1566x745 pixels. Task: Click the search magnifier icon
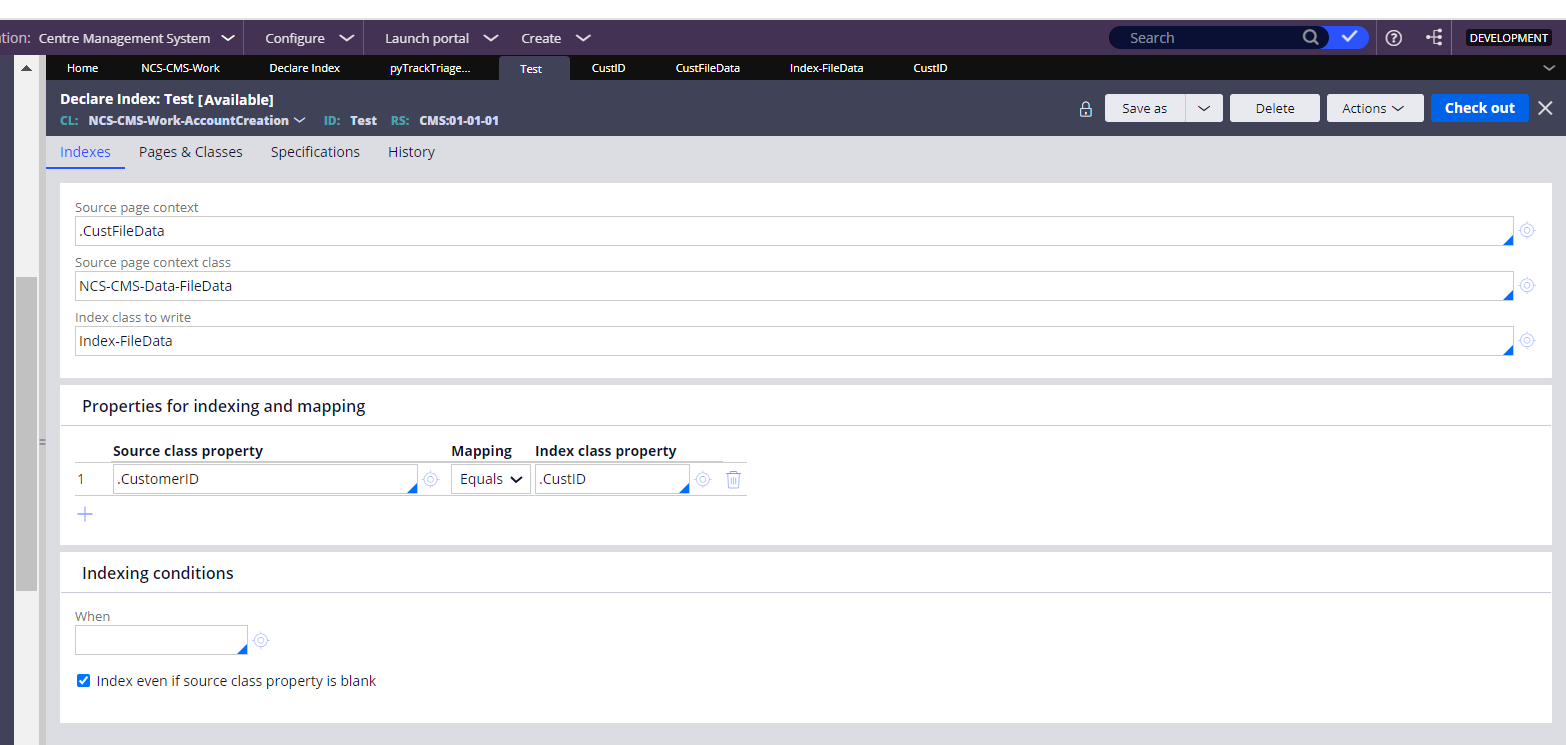coord(1310,38)
